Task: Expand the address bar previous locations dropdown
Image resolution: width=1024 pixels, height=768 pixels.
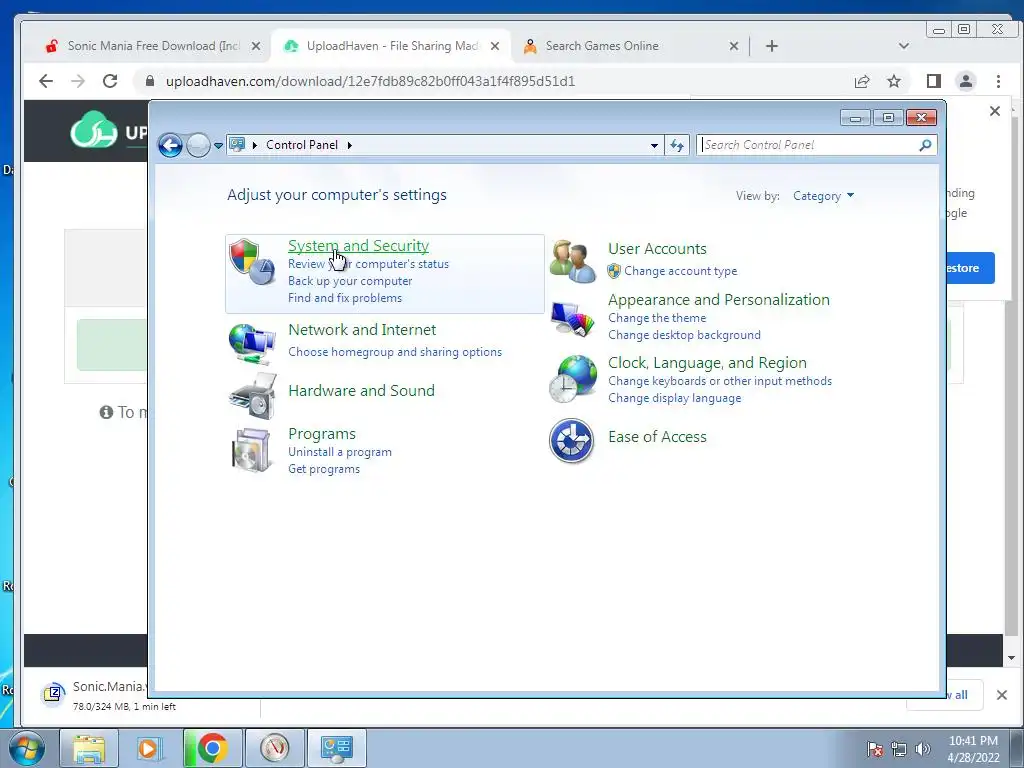Action: click(654, 145)
